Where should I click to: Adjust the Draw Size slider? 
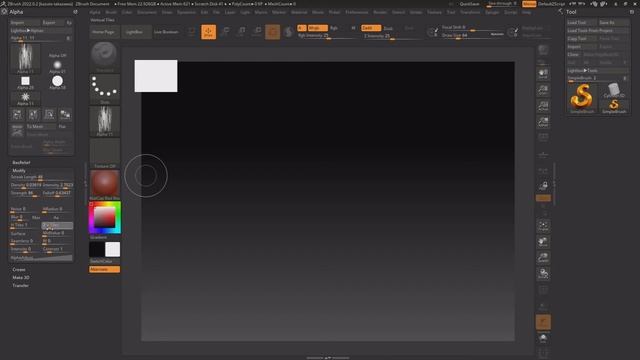pos(472,36)
